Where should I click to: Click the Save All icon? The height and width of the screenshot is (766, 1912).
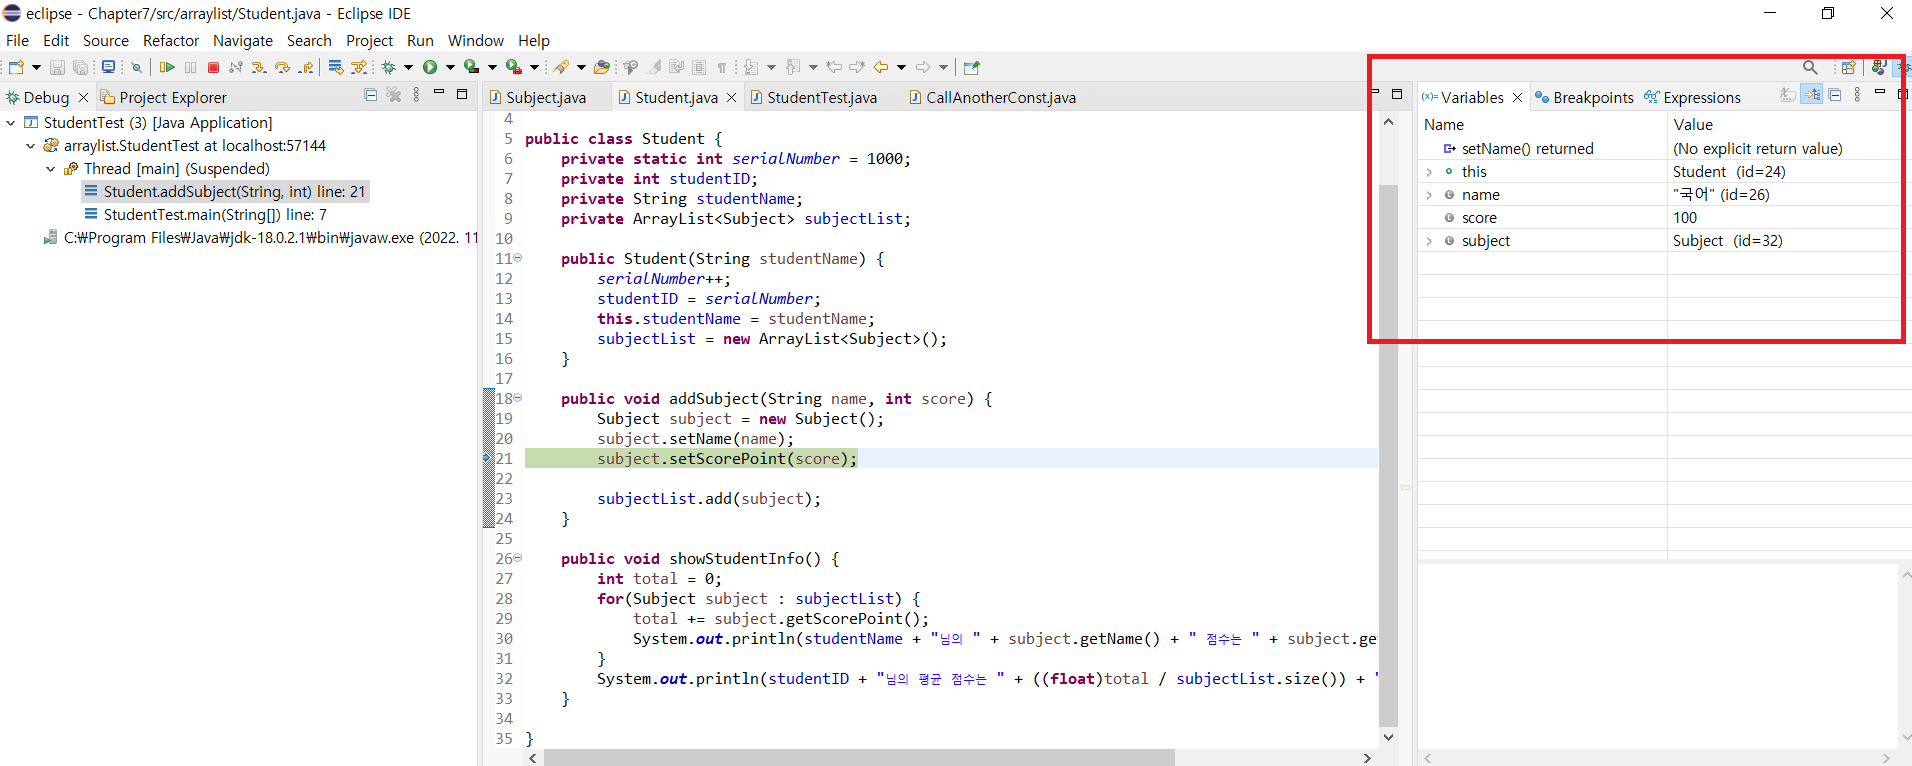point(80,67)
